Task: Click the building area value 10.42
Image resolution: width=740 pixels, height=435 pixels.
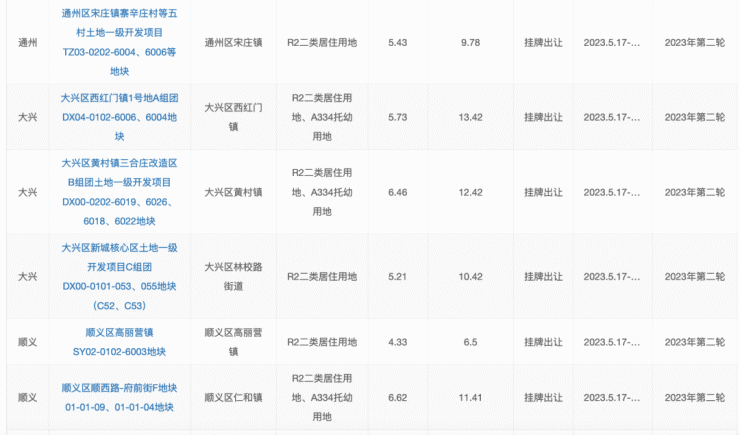Action: (471, 275)
